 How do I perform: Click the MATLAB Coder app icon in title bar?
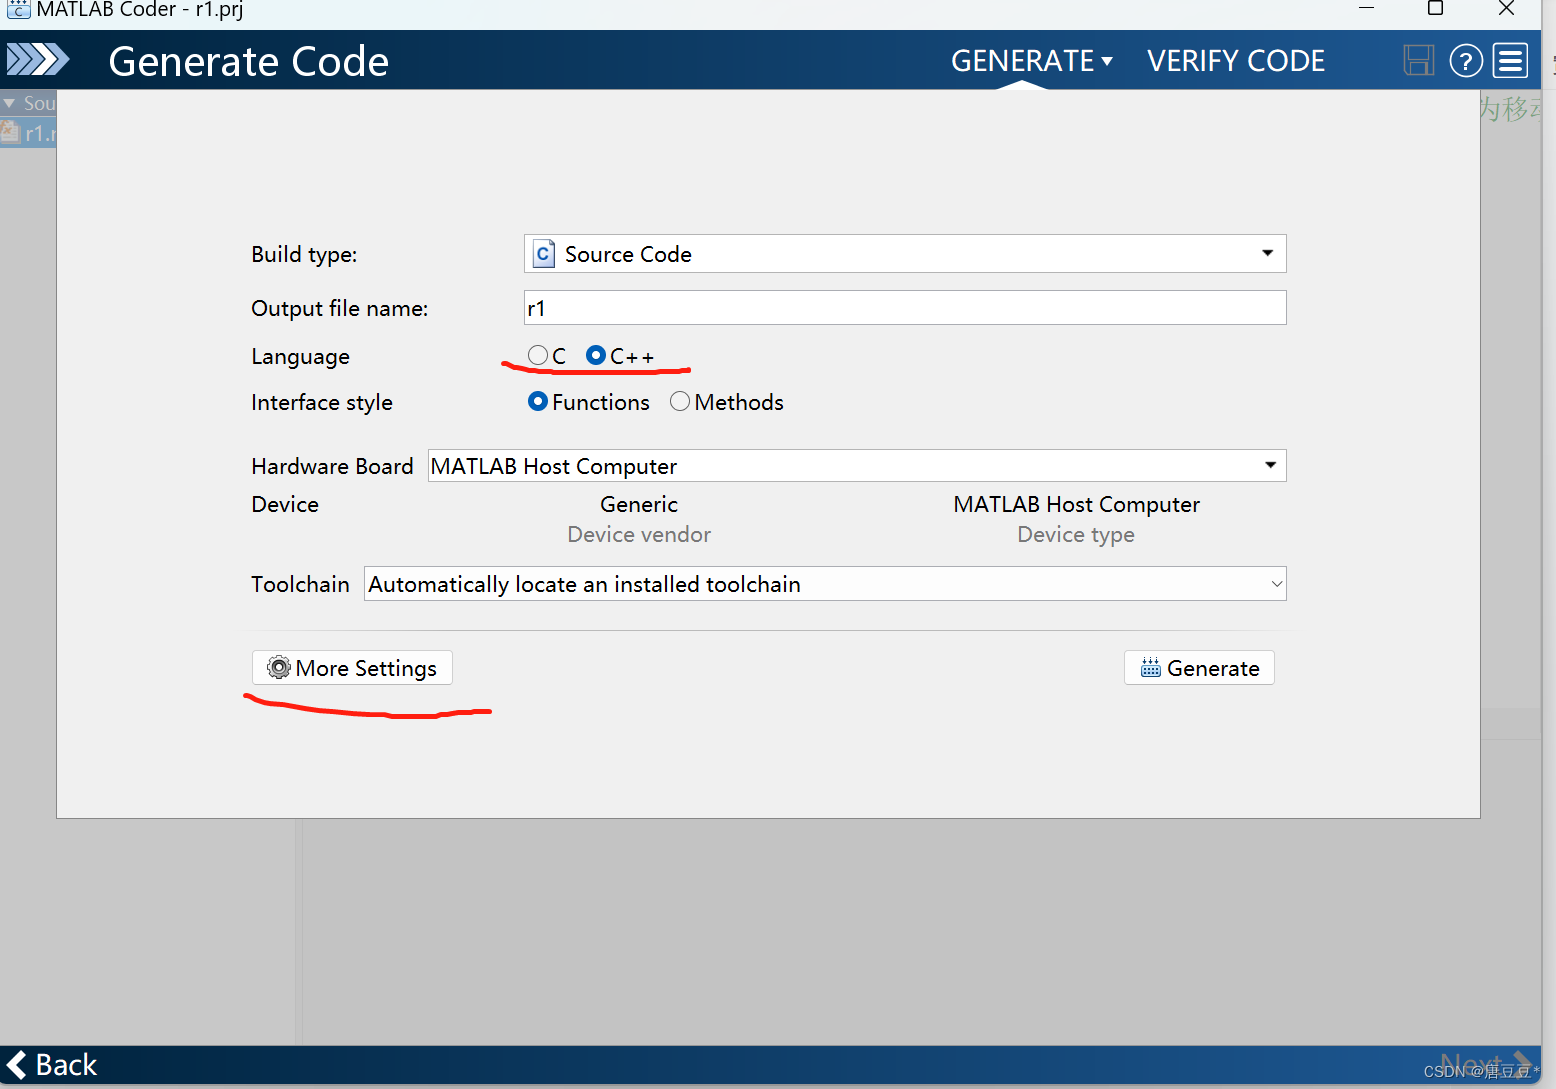(x=18, y=10)
